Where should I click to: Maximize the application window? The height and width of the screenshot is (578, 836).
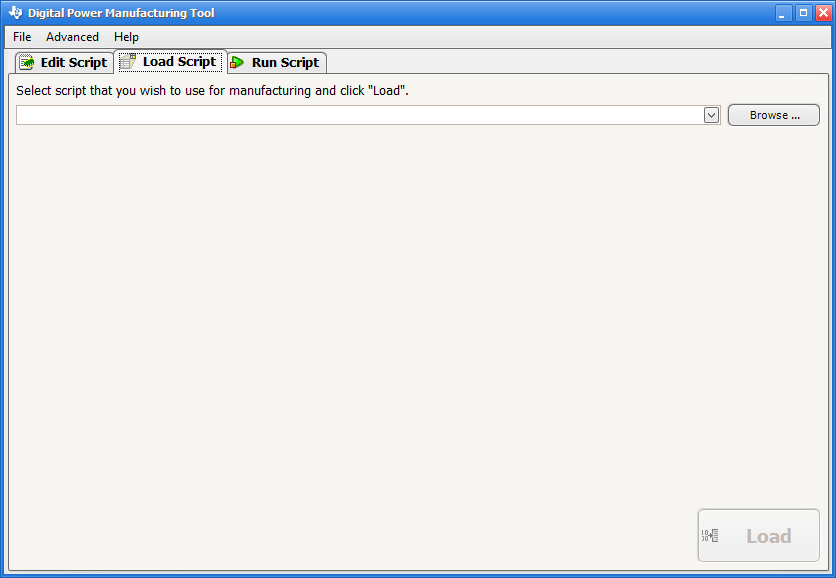click(x=803, y=13)
